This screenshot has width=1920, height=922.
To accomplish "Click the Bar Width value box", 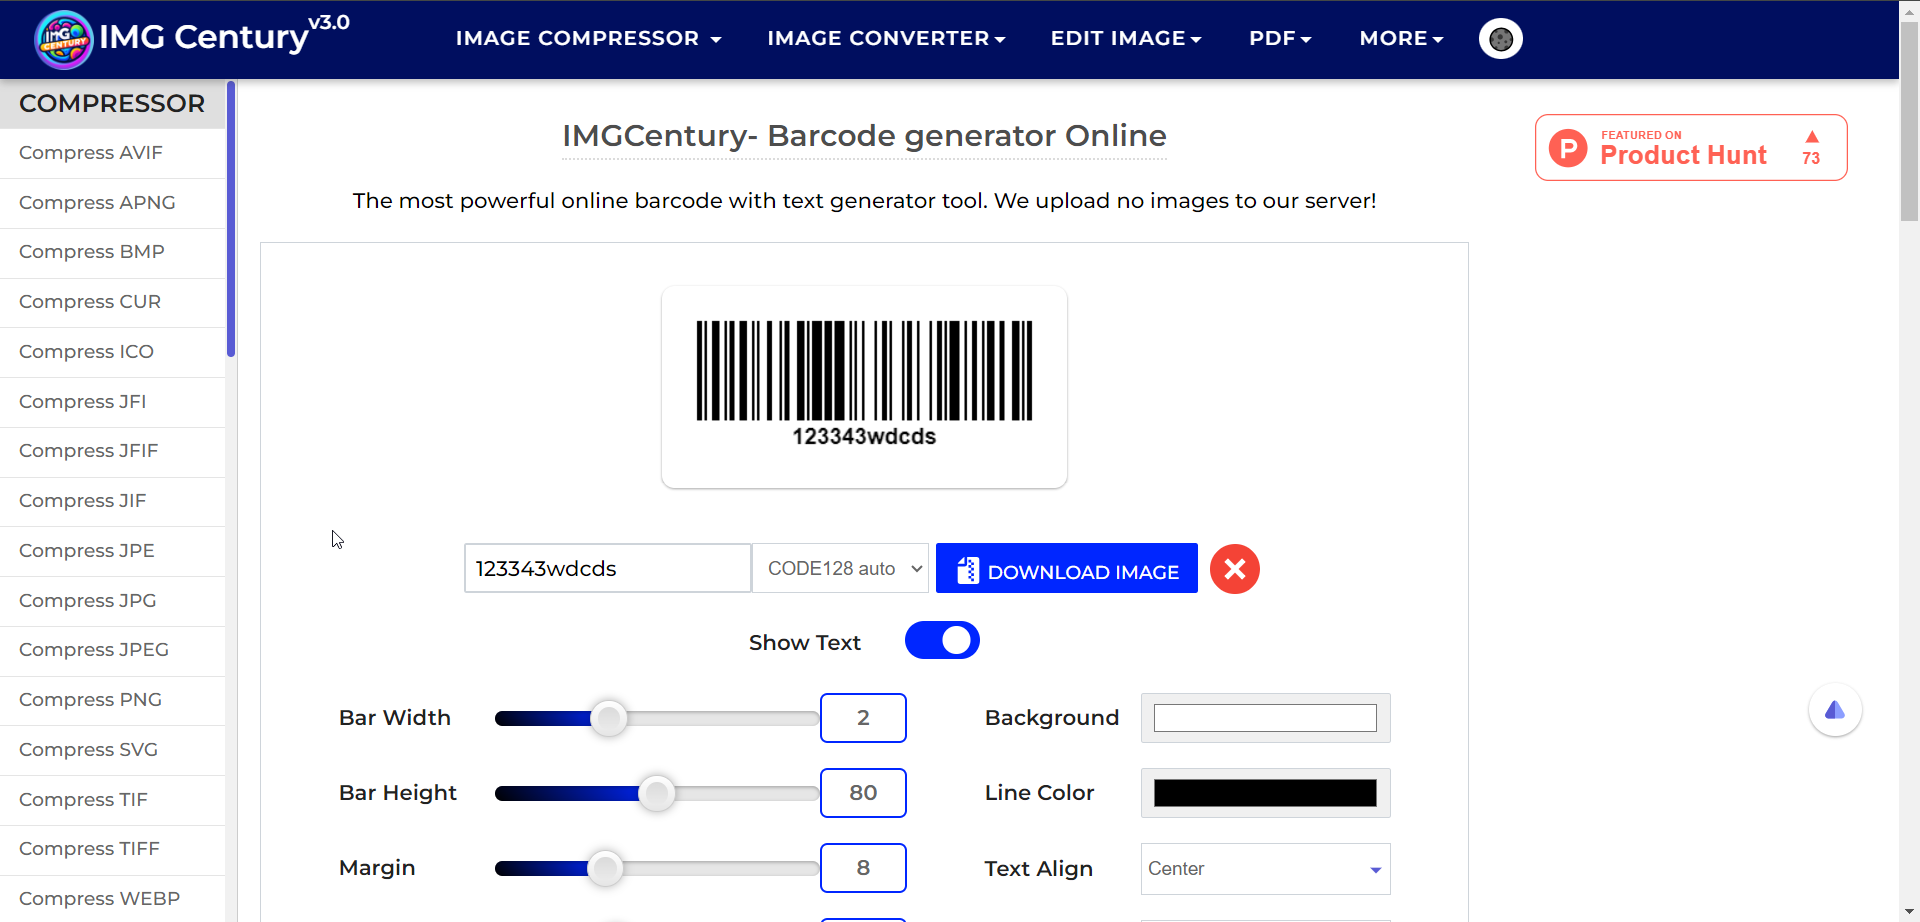I will (863, 718).
